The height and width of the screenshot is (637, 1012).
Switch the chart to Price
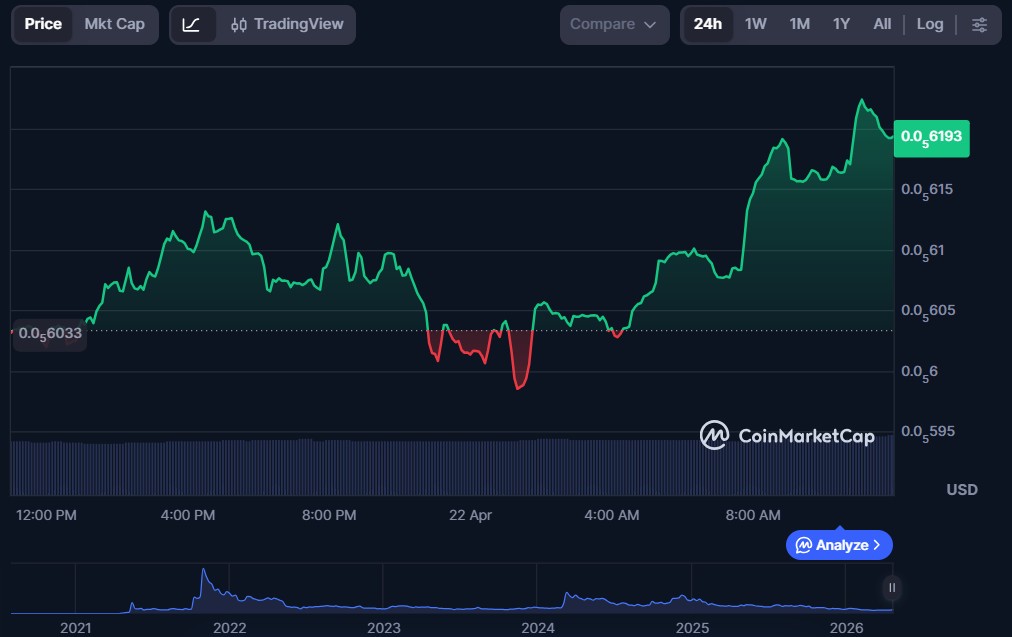(43, 24)
